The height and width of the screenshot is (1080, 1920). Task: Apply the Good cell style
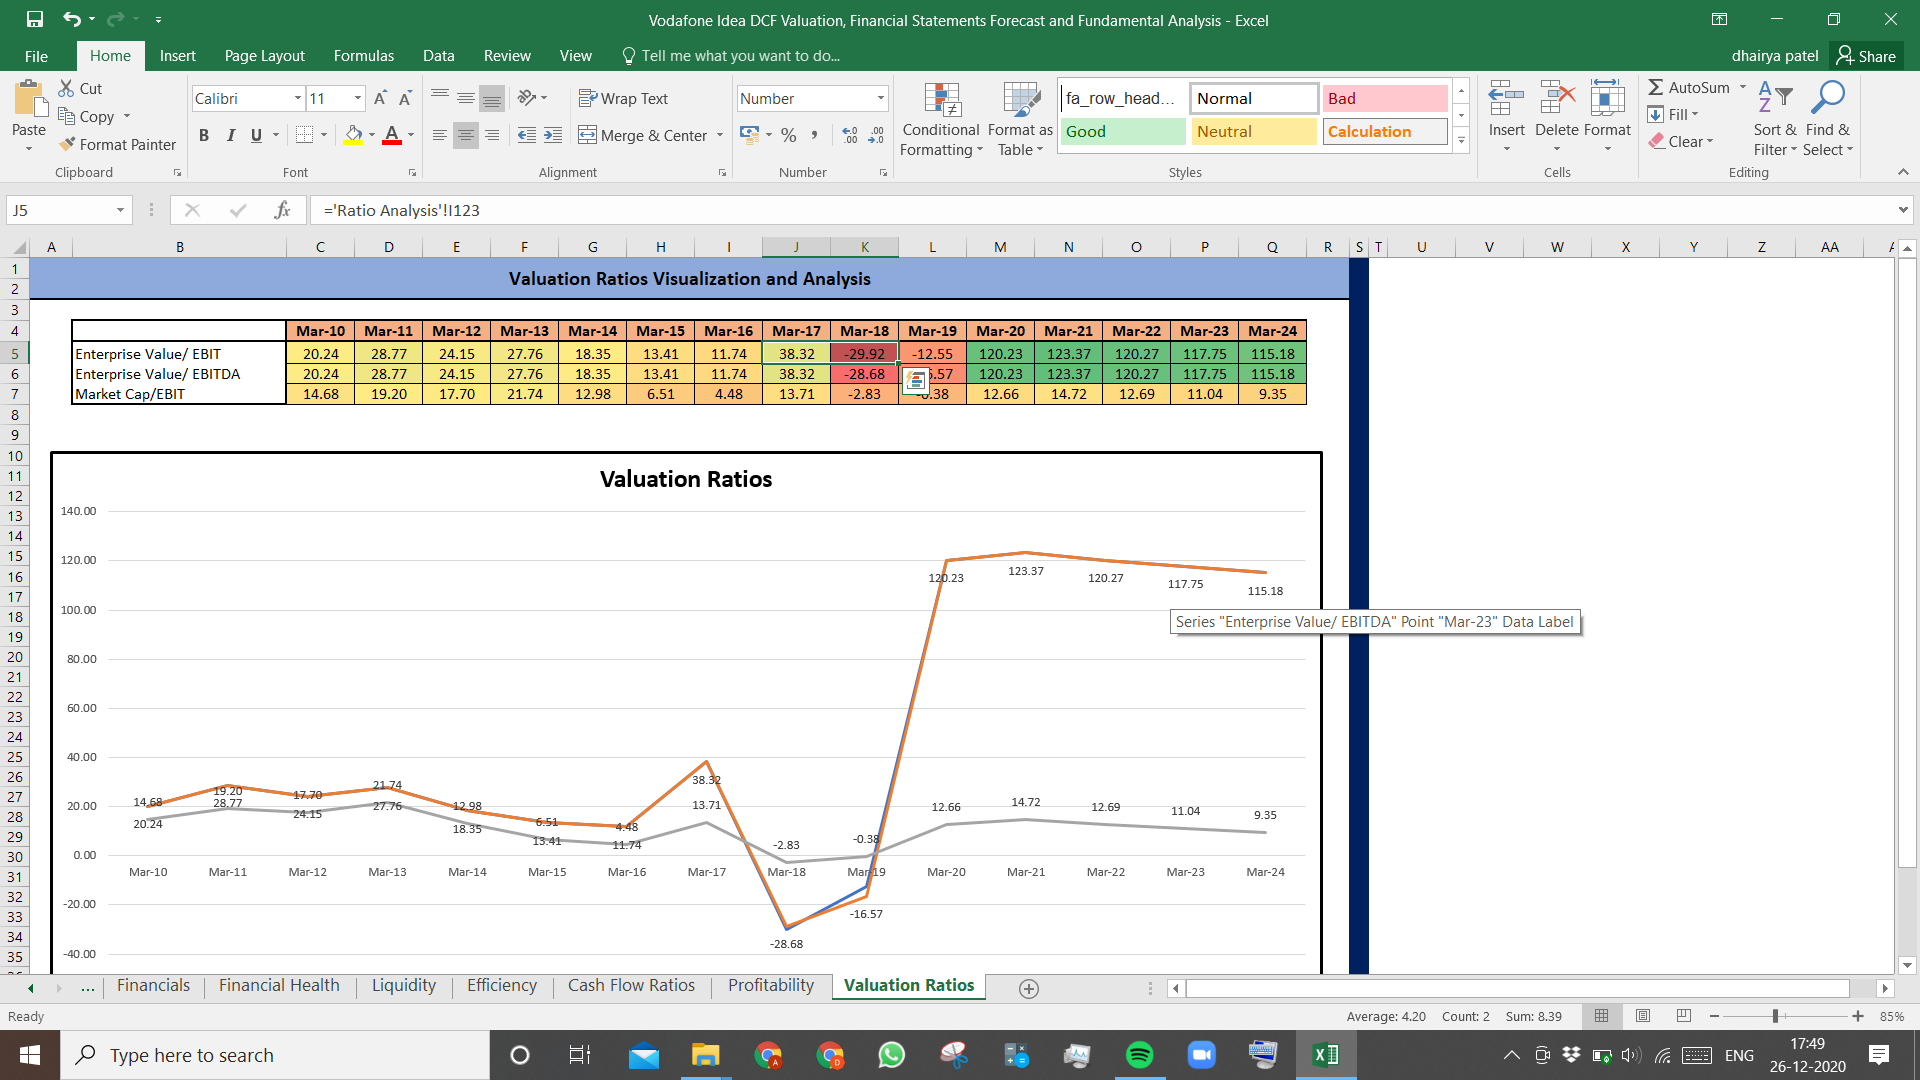(x=1122, y=131)
